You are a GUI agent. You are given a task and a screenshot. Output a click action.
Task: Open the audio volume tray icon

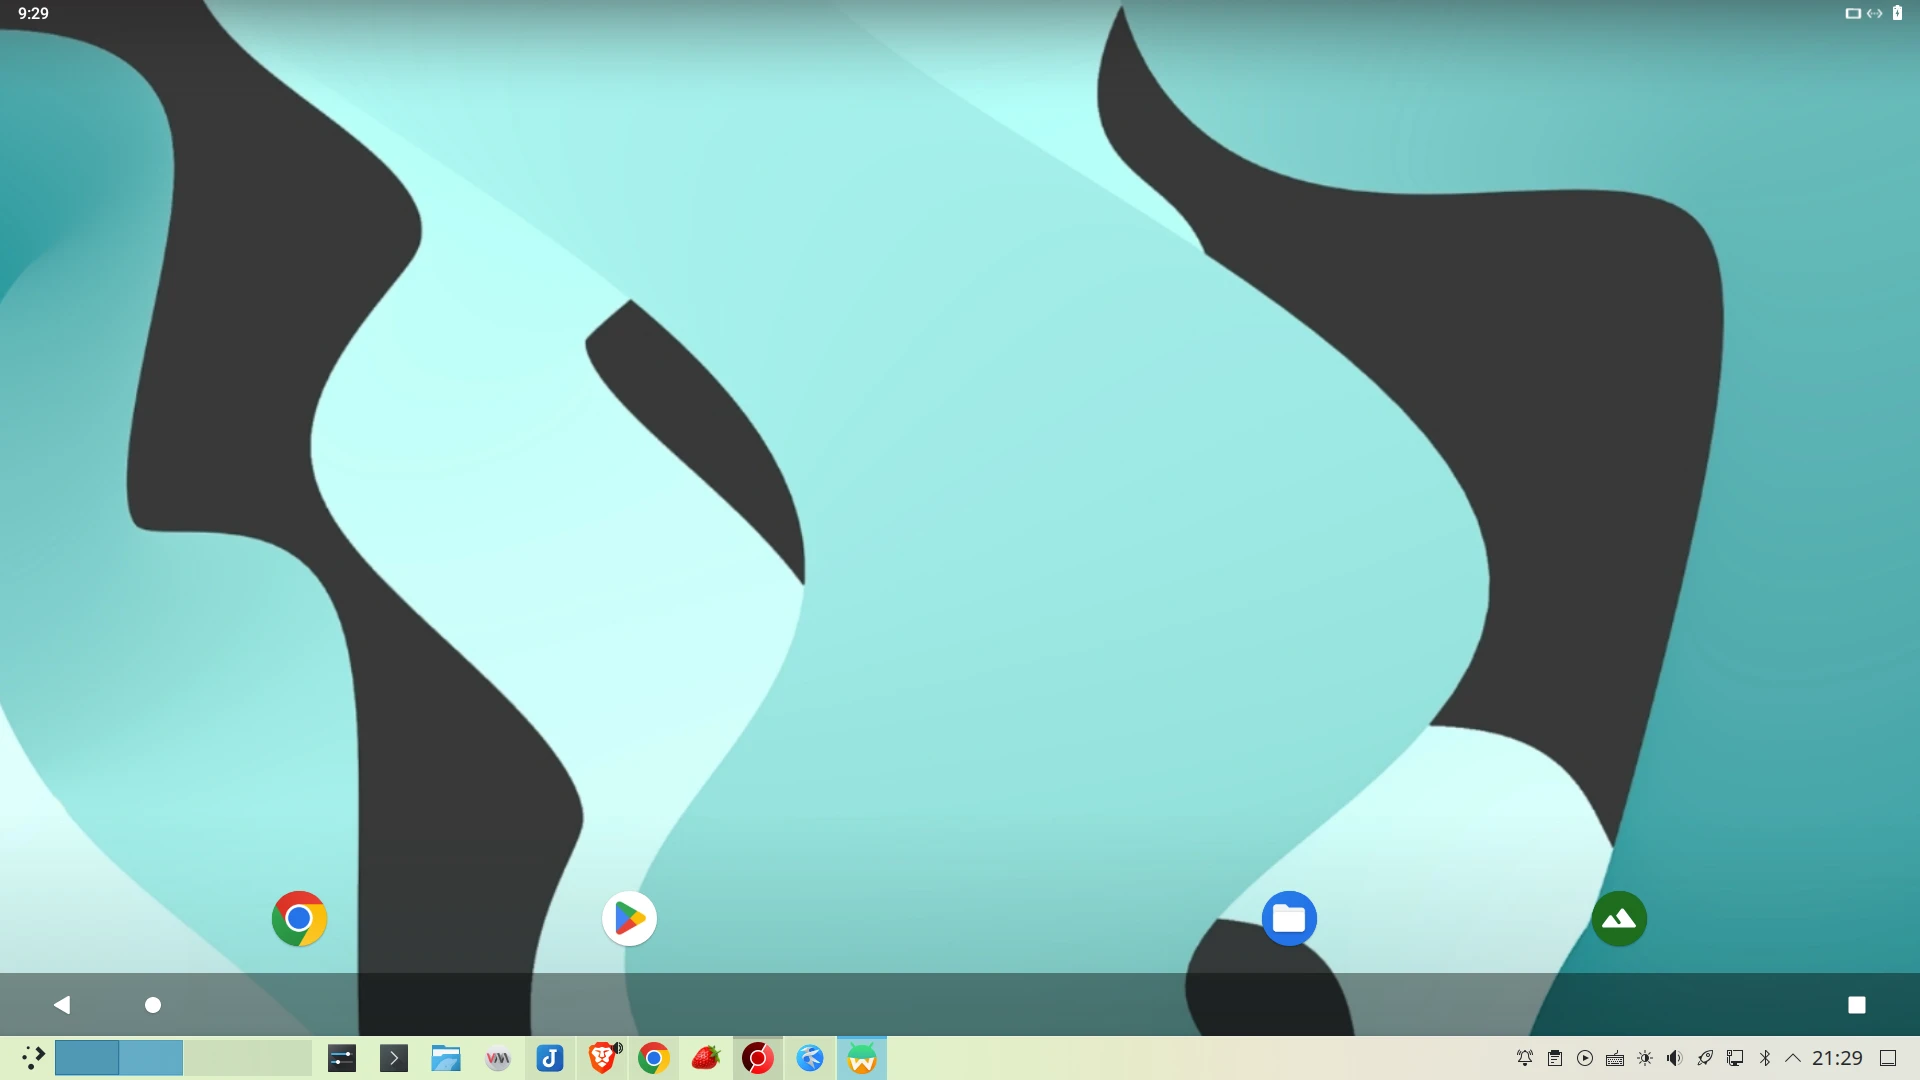[x=1675, y=1058]
